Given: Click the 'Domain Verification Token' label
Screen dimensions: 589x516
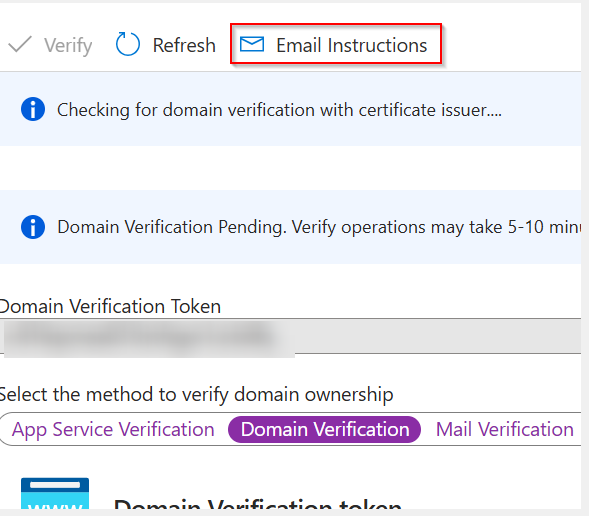Looking at the screenshot, I should pos(110,306).
